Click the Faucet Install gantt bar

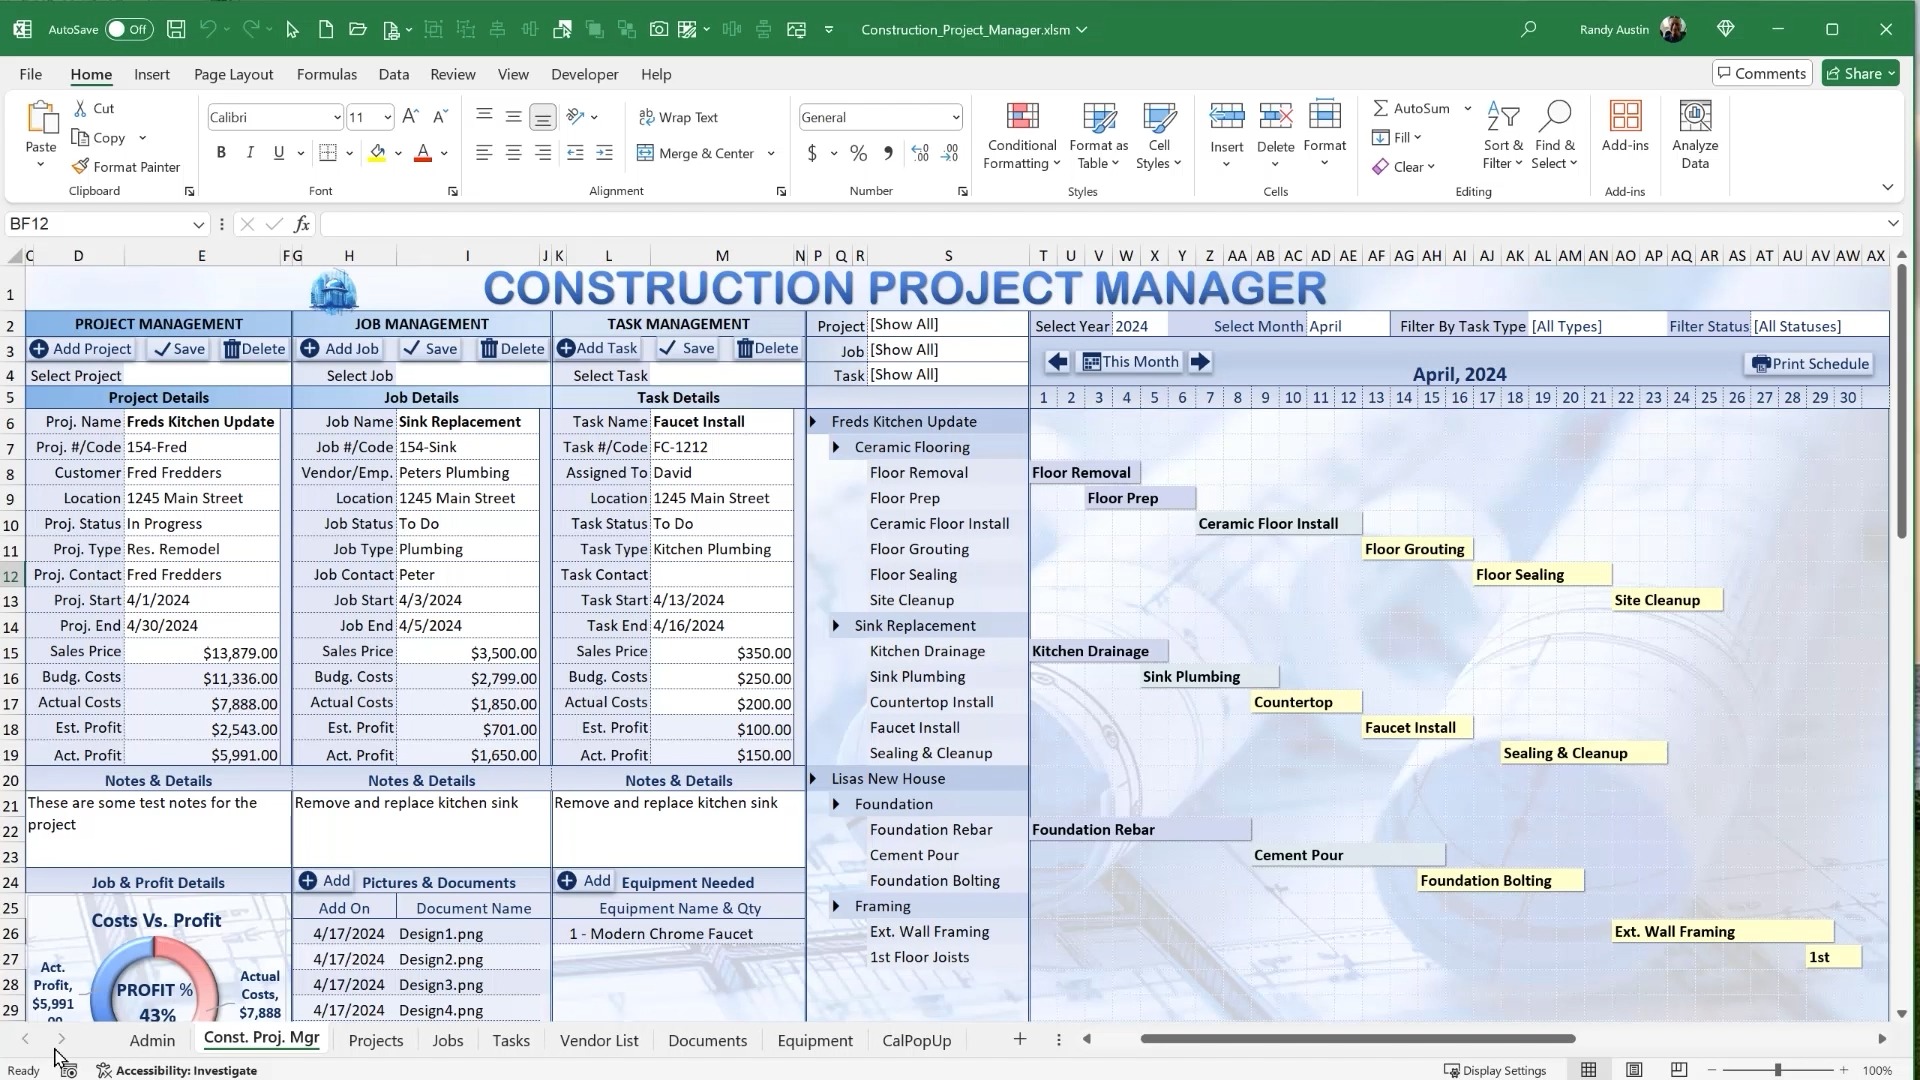1418,728
